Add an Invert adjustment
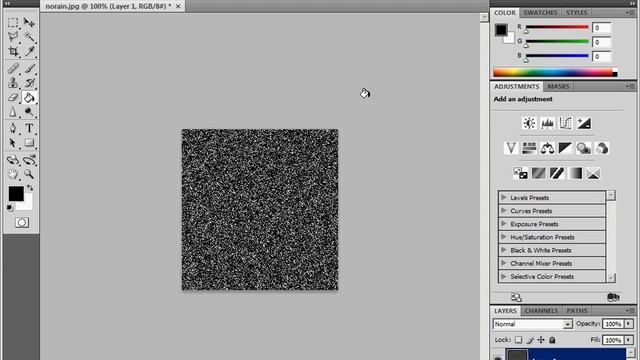 (520, 173)
